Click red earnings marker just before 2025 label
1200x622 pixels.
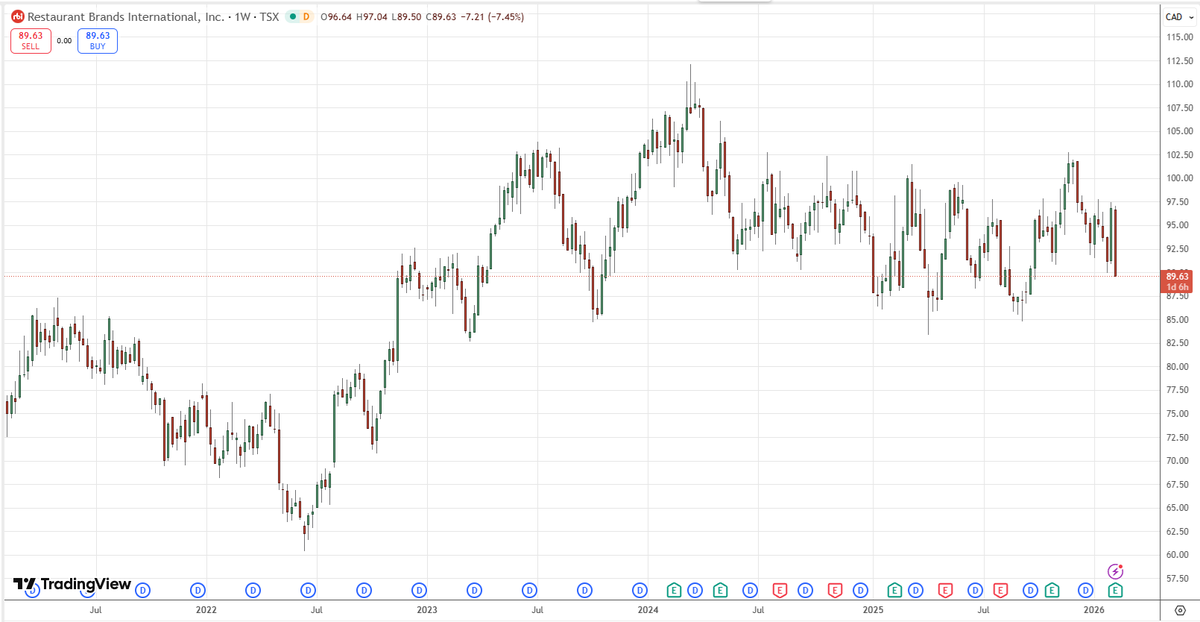pos(833,591)
